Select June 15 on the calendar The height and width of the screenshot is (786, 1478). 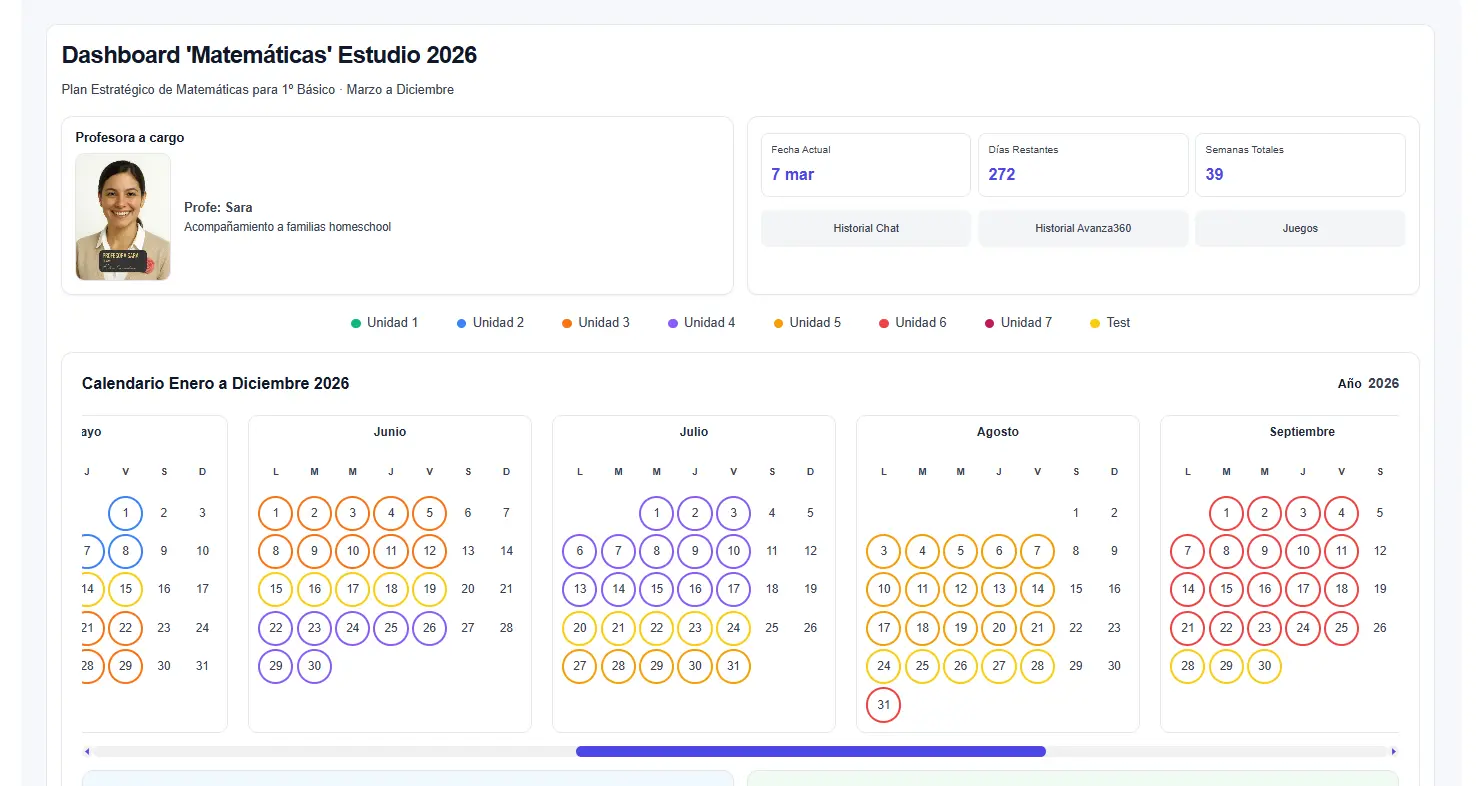point(275,589)
